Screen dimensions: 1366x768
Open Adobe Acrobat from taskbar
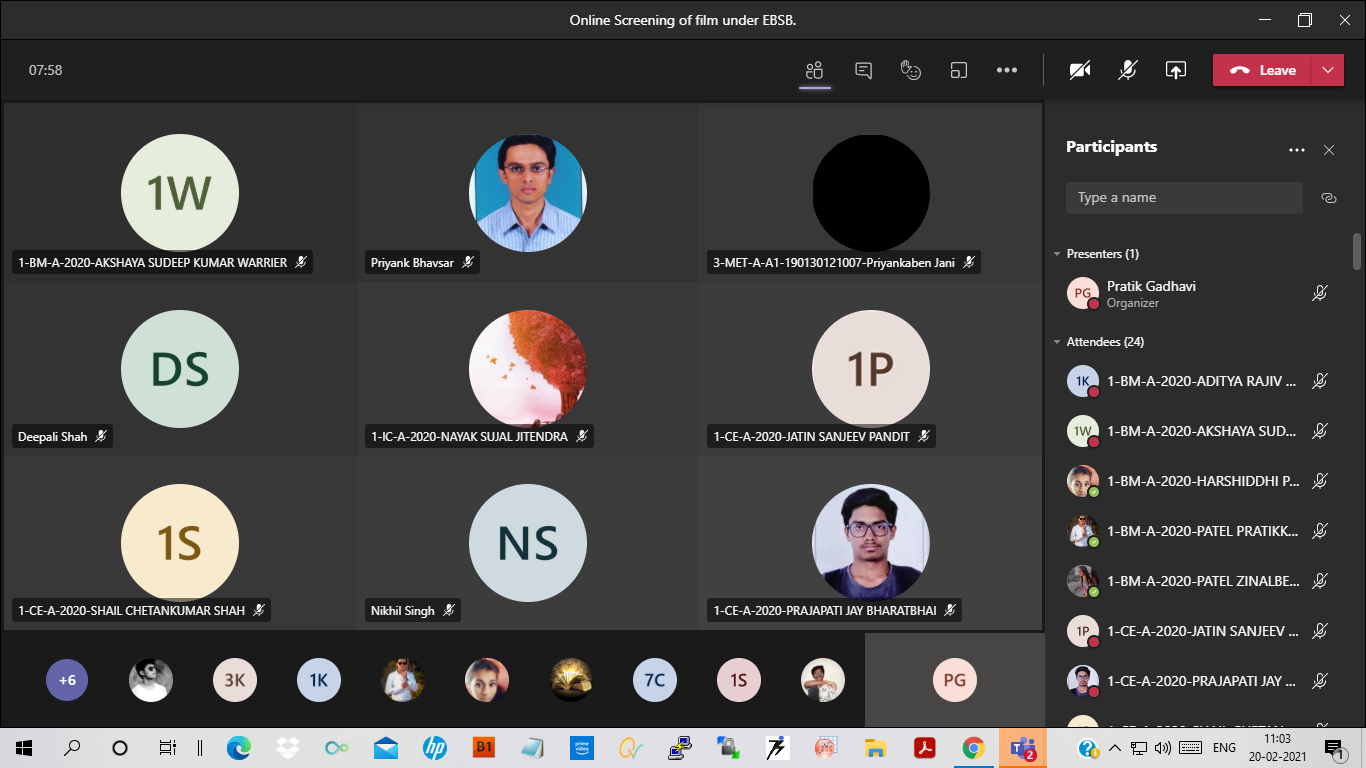[924, 747]
